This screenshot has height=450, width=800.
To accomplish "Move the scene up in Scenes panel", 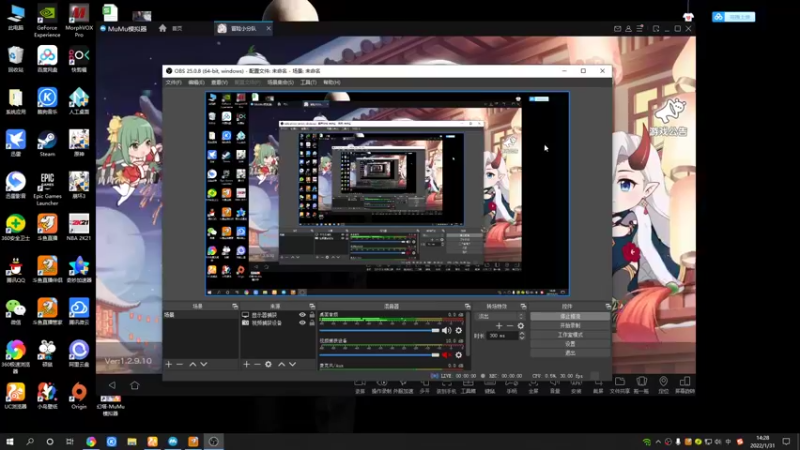I will 192,364.
